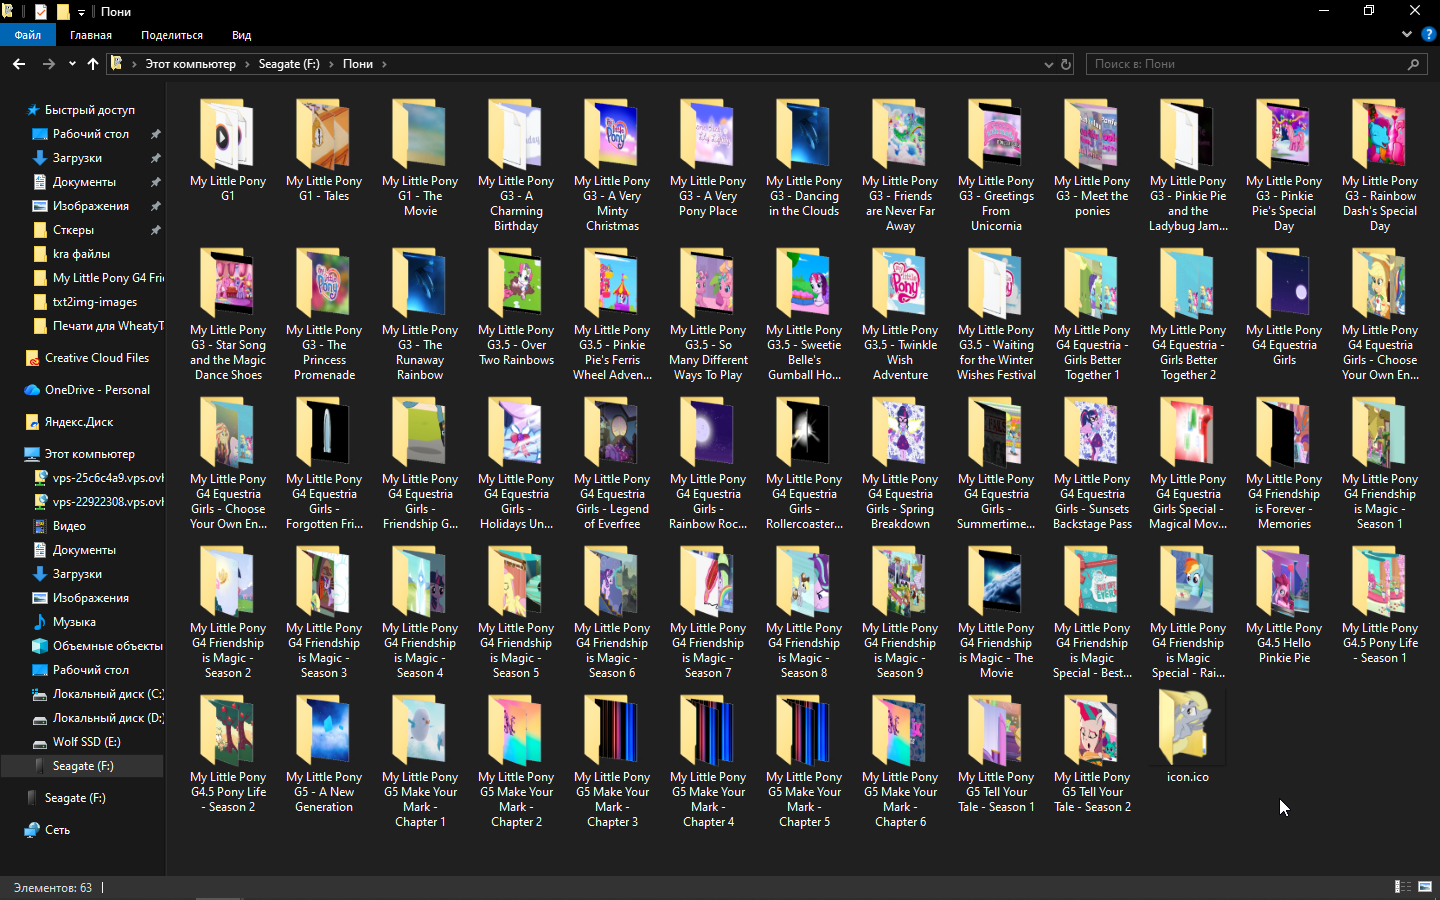Switch to large thumbnails view
1440x900 pixels.
pos(1425,887)
